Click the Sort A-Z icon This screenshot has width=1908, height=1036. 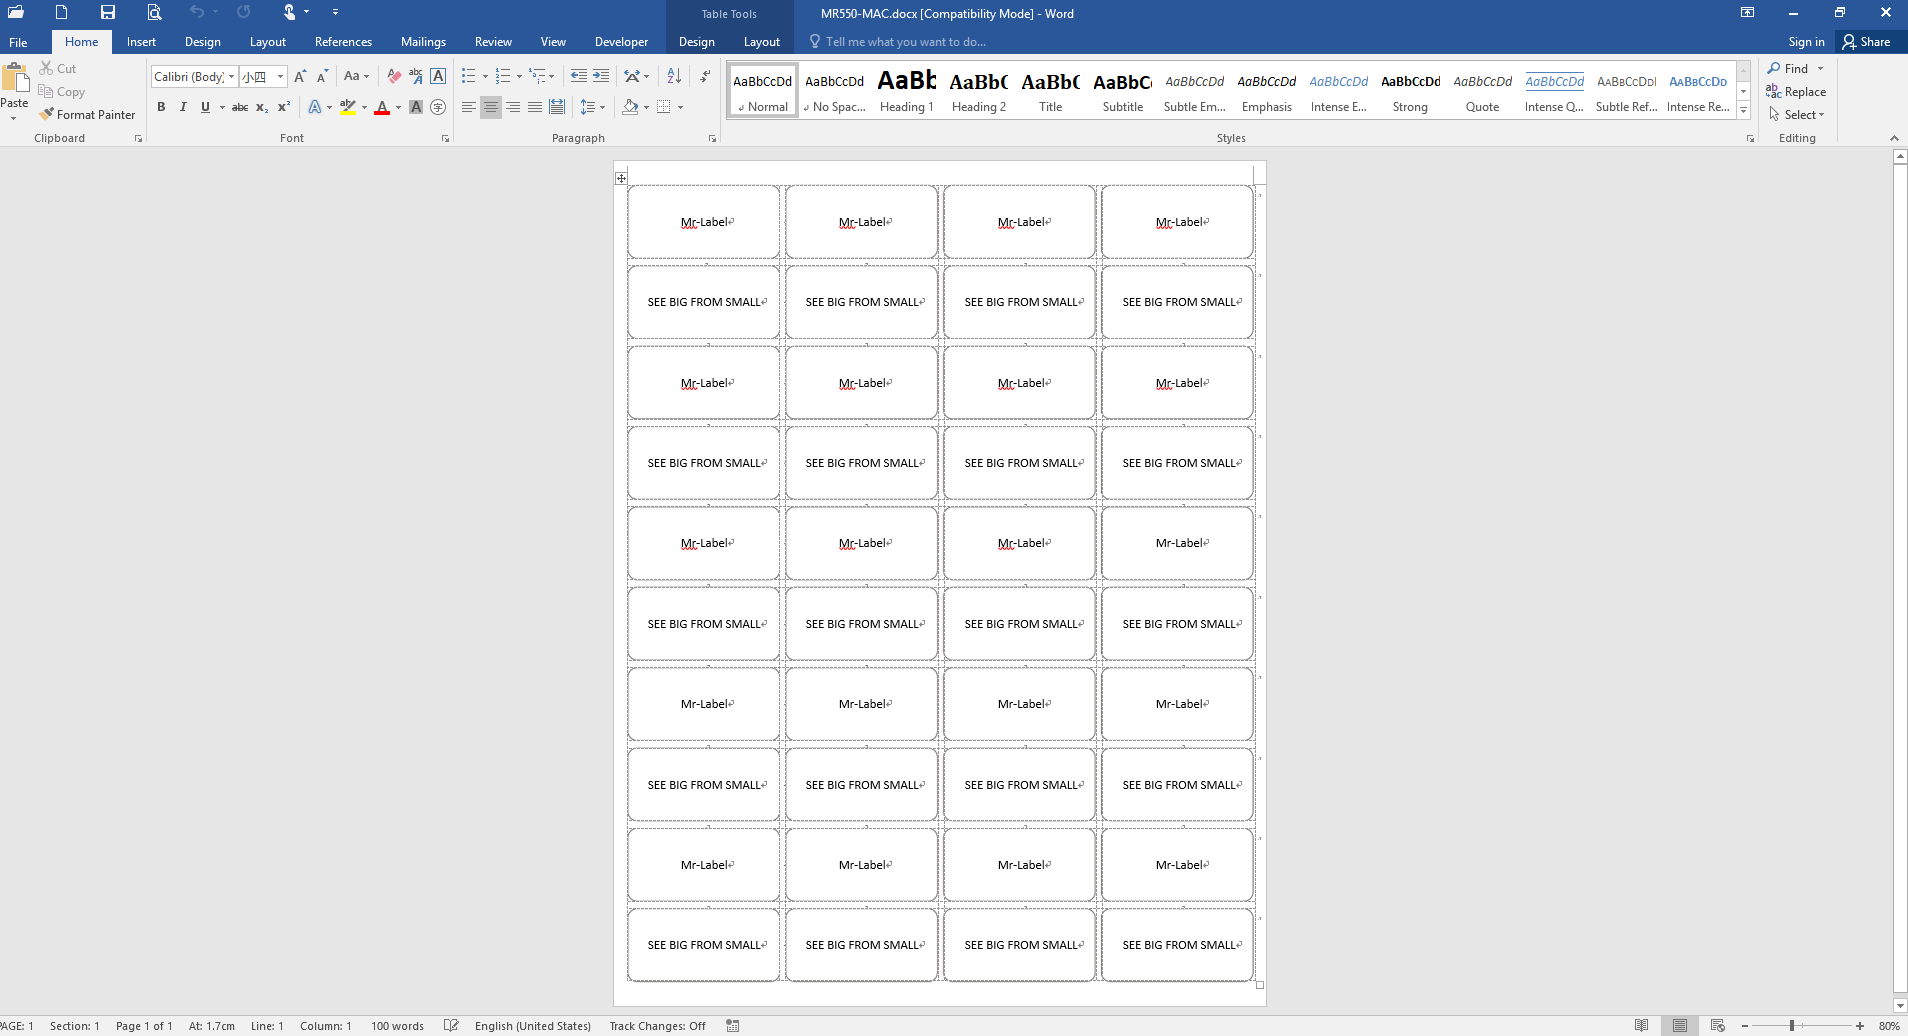pyautogui.click(x=674, y=77)
